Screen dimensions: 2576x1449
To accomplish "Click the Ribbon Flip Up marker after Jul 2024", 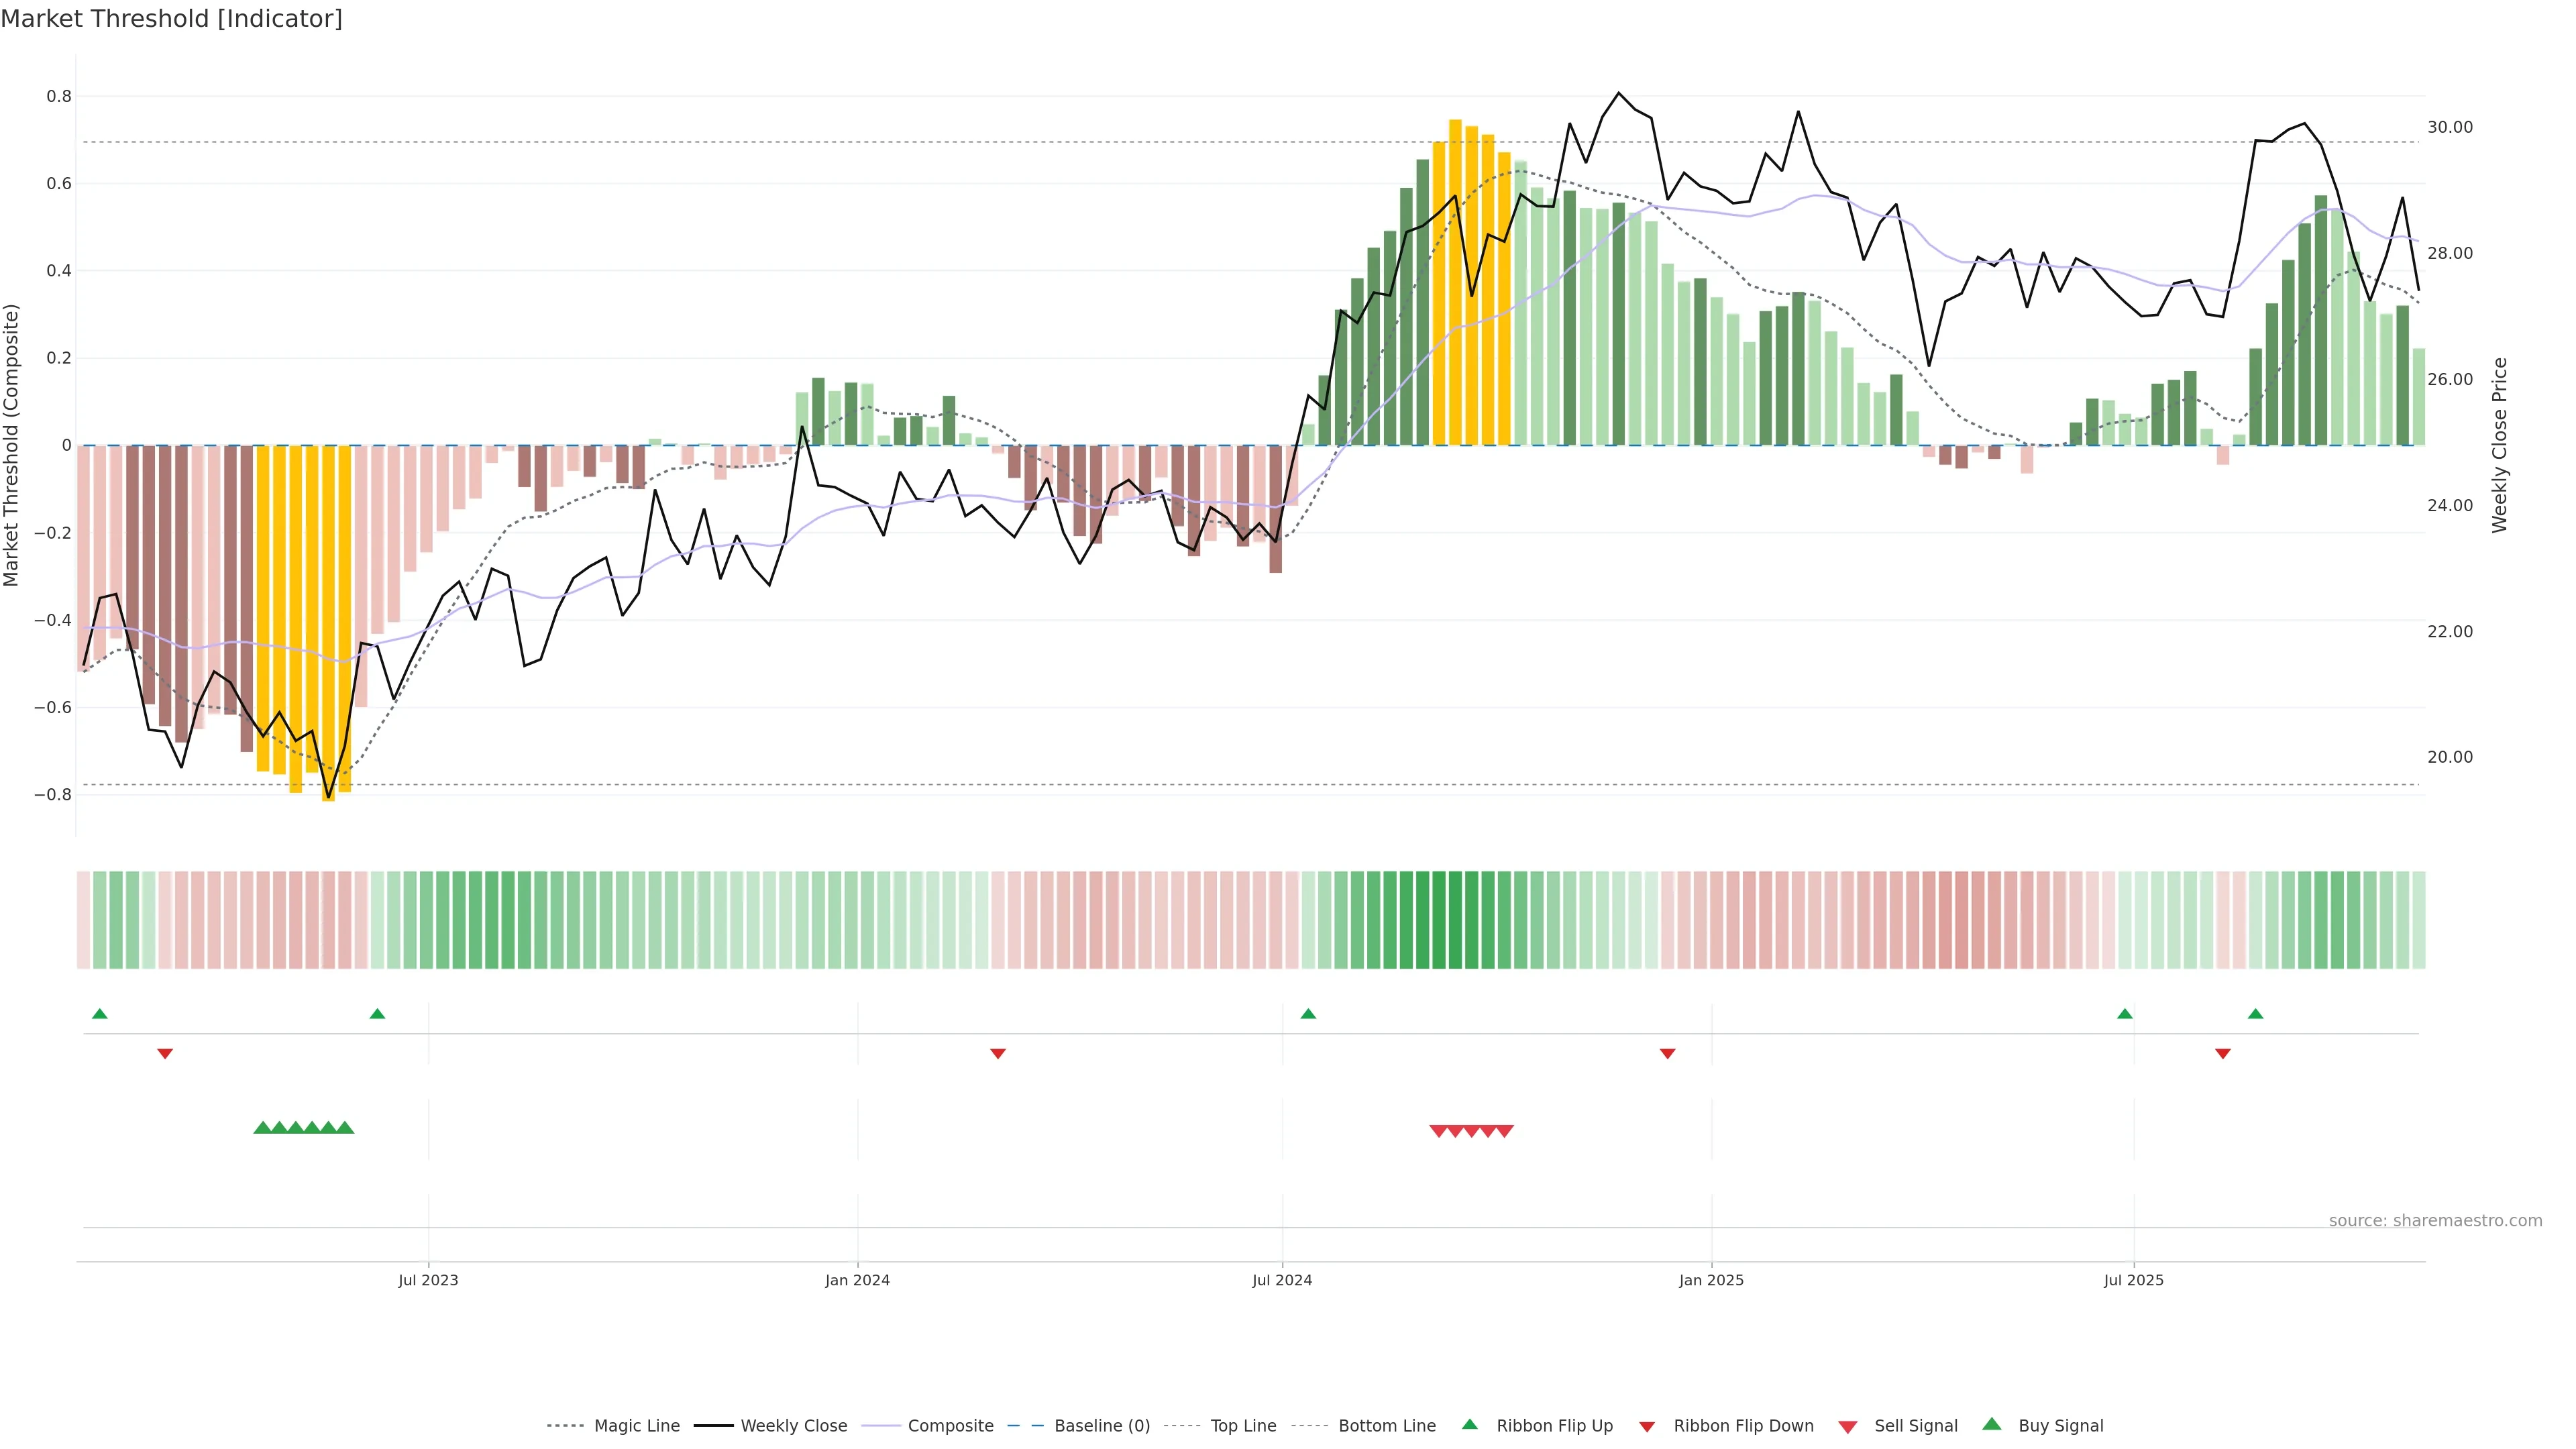I will coord(1308,1014).
